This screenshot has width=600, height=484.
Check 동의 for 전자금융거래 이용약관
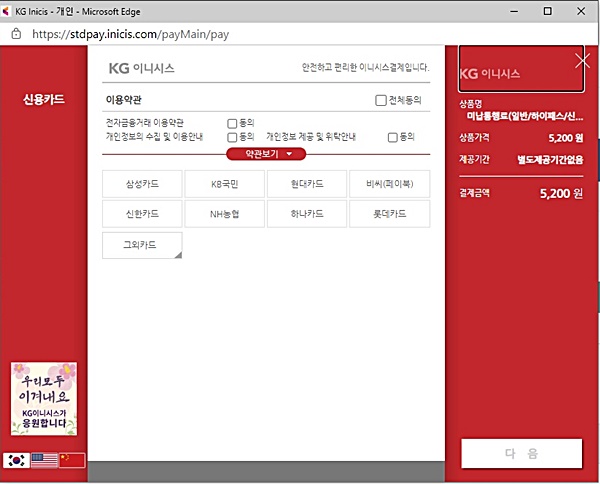click(232, 123)
